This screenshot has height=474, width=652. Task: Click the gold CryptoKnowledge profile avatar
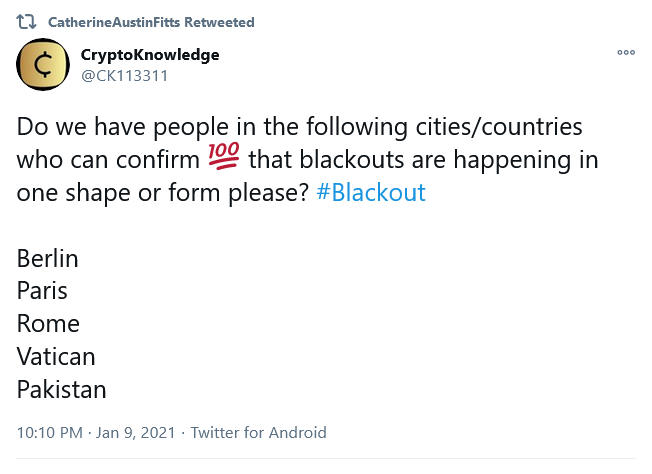(43, 66)
